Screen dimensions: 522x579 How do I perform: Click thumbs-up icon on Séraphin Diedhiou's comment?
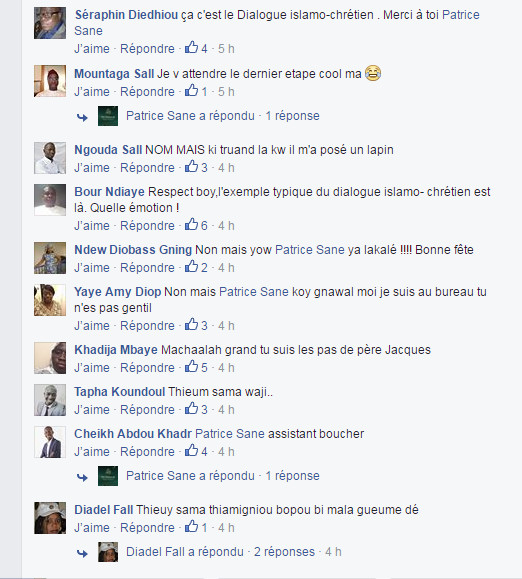191,48
